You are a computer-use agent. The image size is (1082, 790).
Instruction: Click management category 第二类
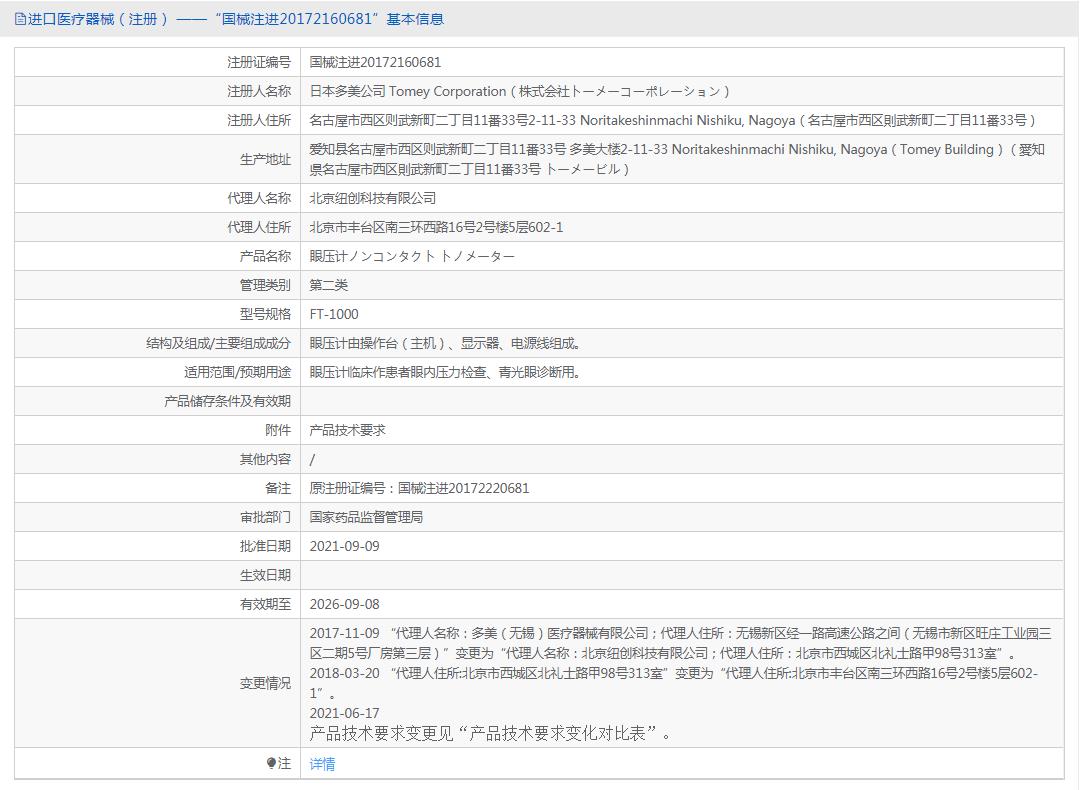[x=328, y=285]
